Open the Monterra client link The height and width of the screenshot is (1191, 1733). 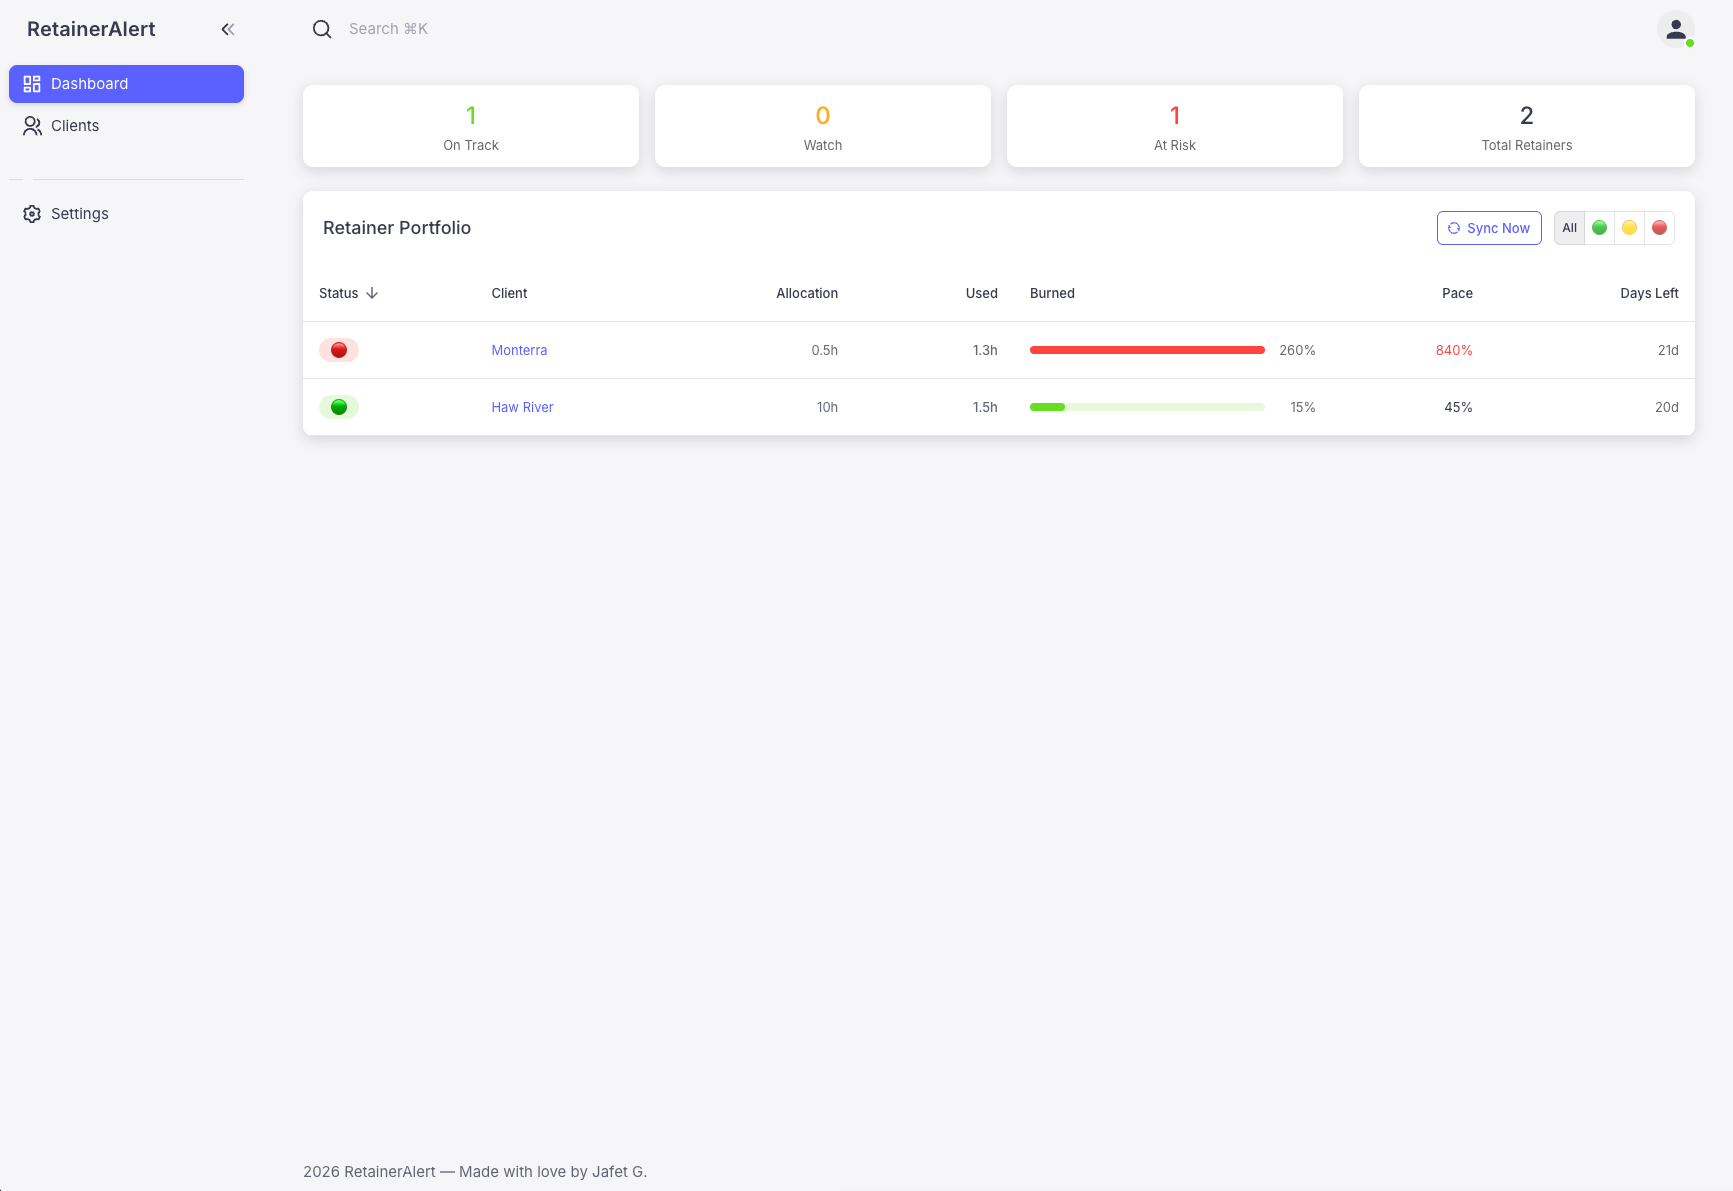pyautogui.click(x=519, y=350)
